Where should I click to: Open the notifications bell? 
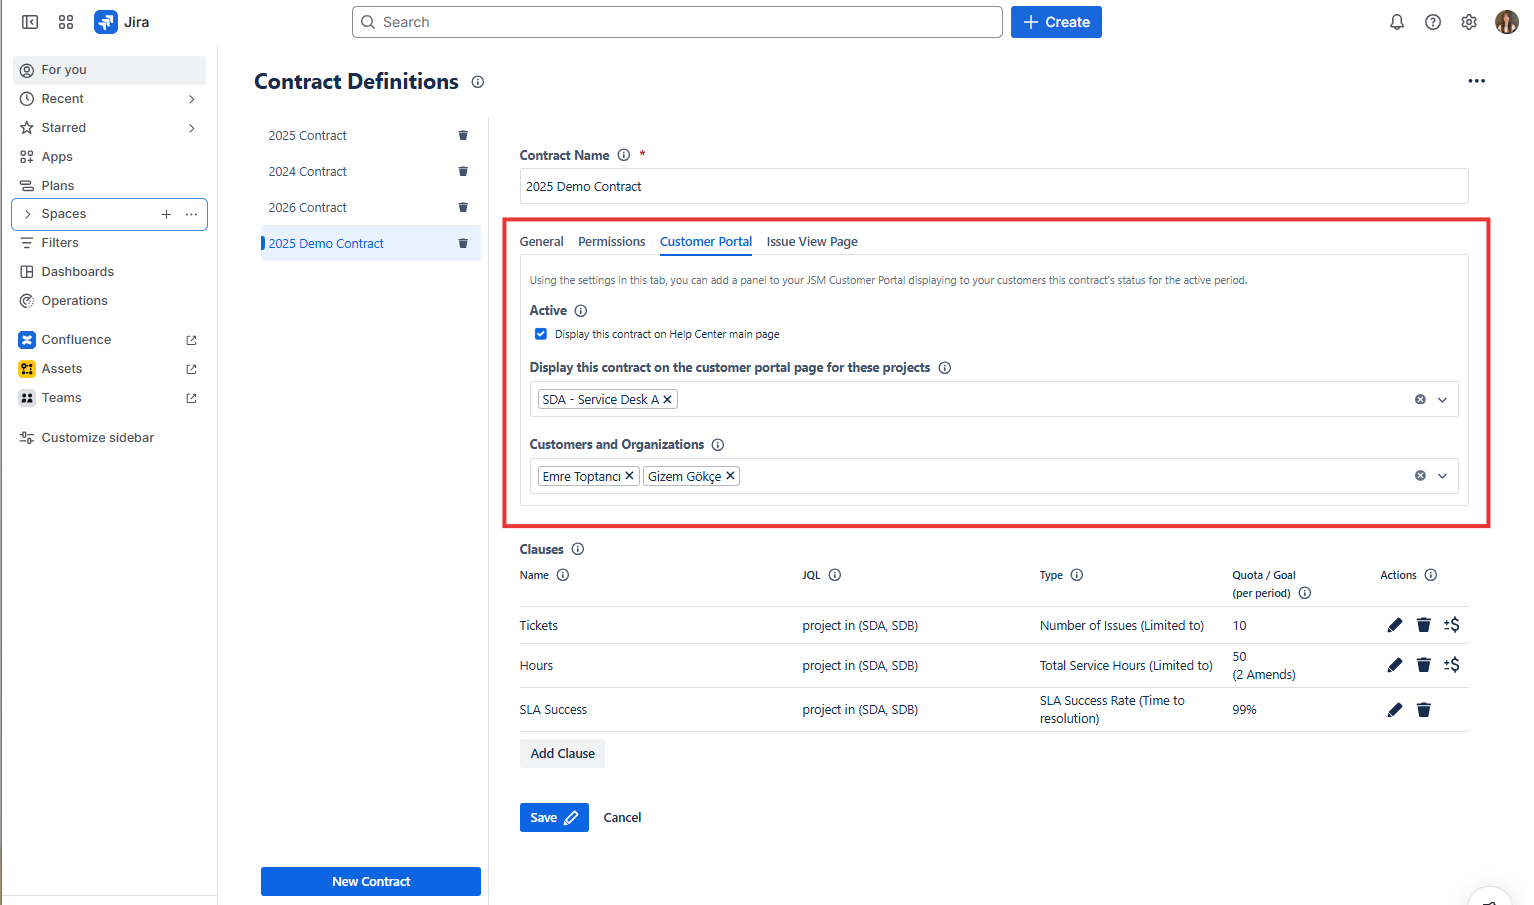tap(1397, 22)
